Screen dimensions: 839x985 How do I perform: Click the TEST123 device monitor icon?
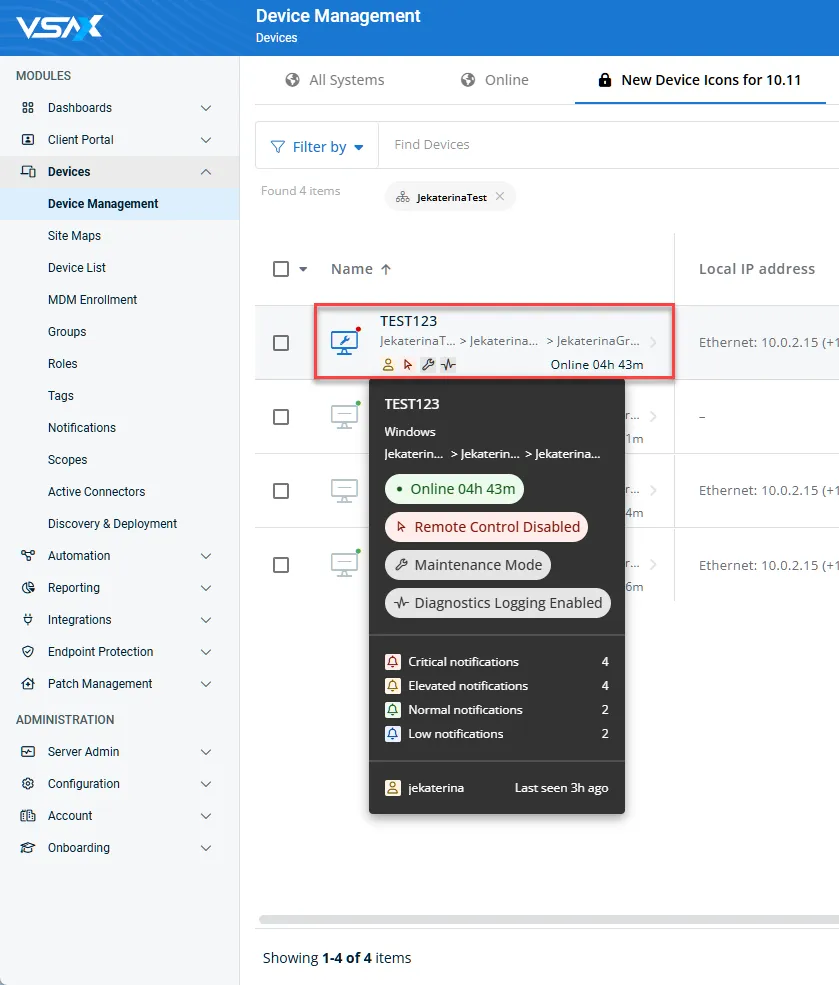344,343
